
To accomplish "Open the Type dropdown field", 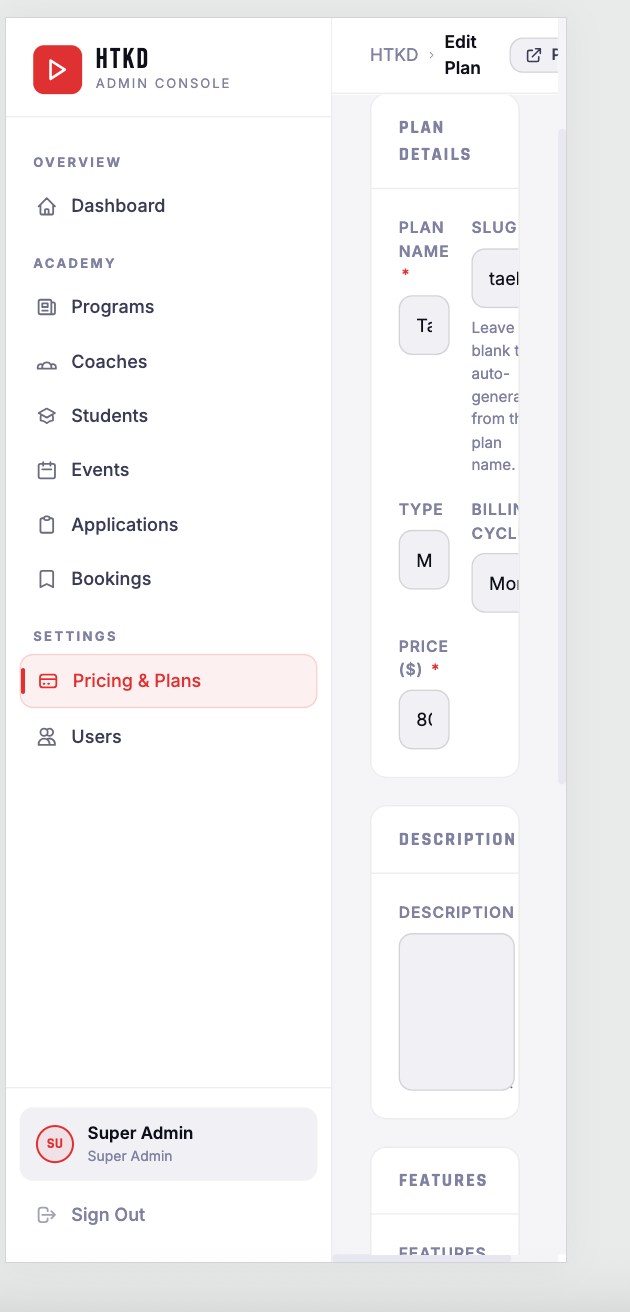I will [x=424, y=560].
